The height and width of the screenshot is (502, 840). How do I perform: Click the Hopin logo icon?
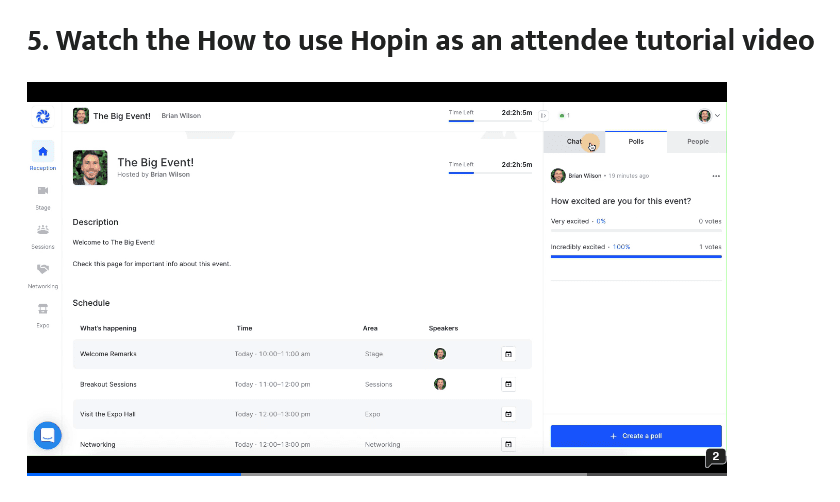[x=43, y=116]
